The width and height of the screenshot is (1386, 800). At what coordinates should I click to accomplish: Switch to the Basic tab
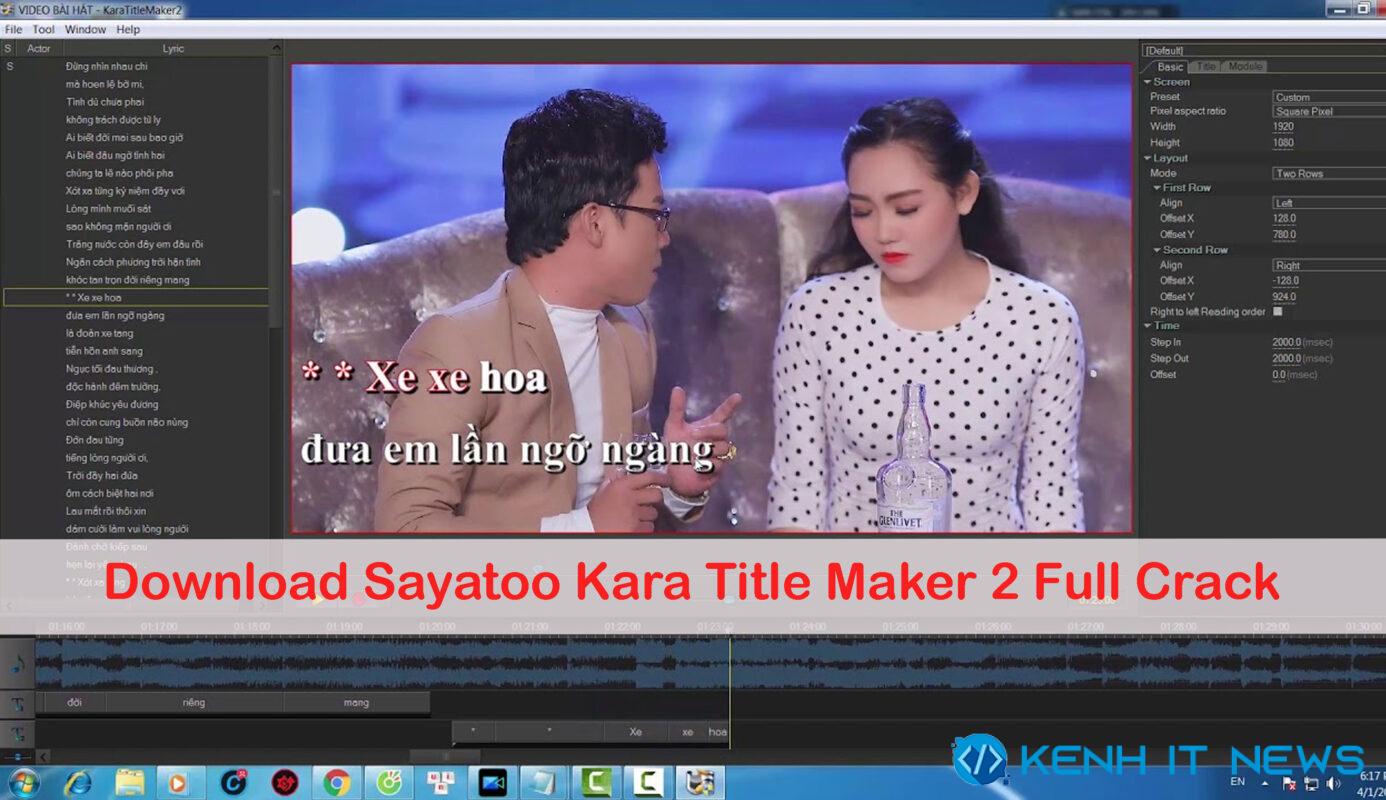point(1170,67)
